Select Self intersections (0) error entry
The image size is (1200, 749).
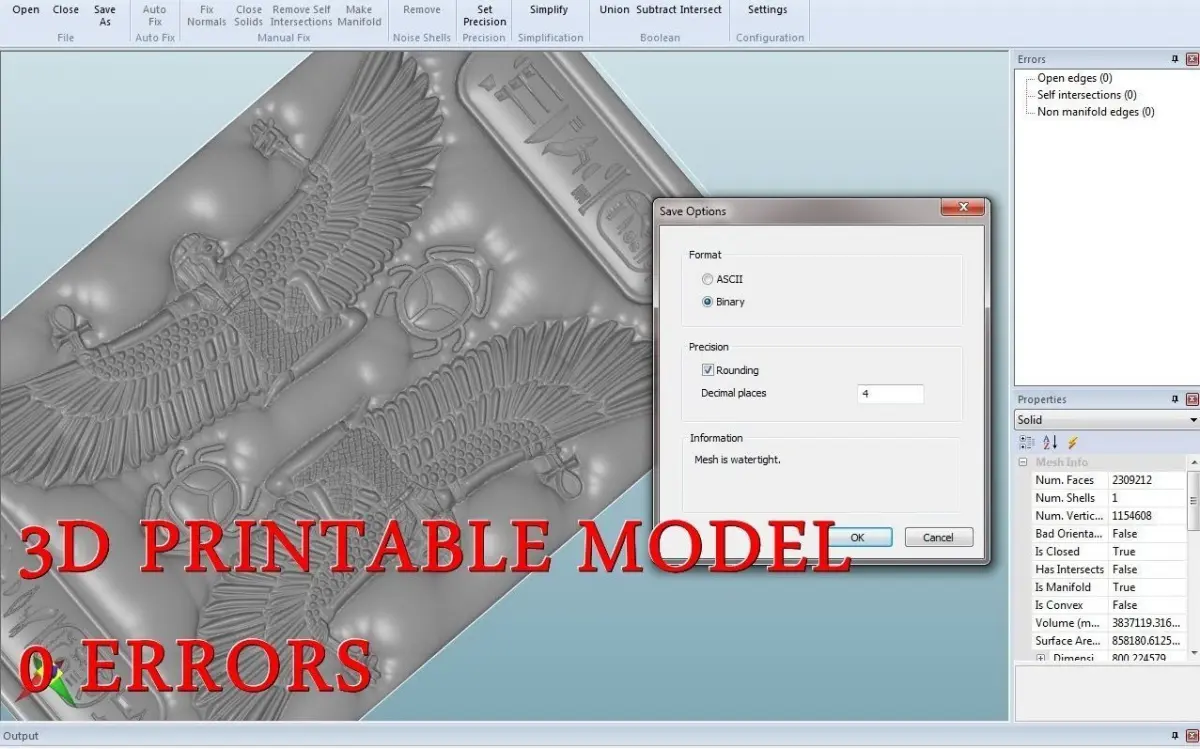(1086, 95)
